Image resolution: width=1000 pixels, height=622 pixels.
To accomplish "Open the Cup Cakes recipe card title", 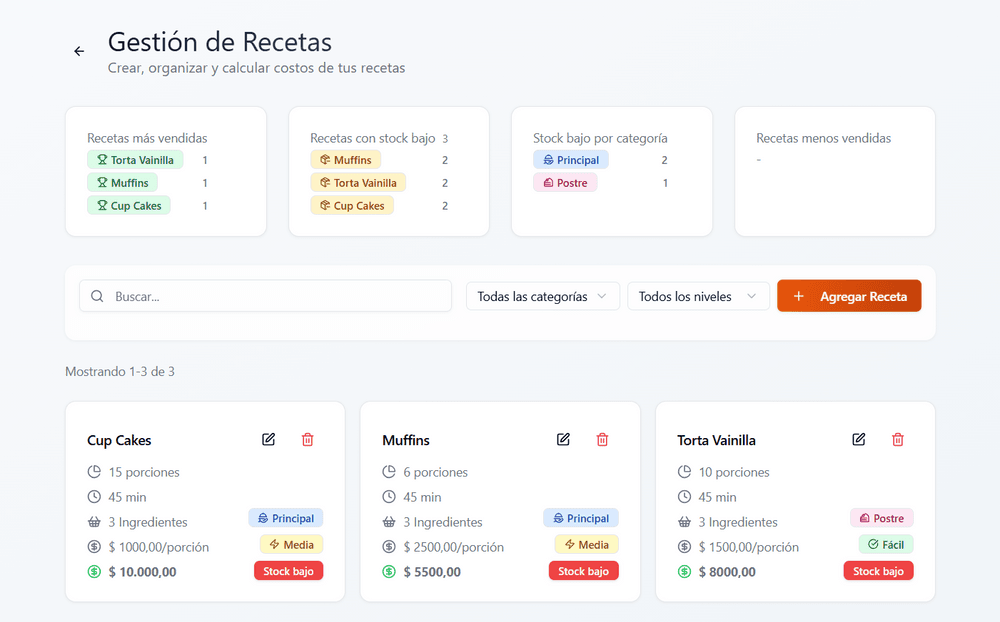I will tap(119, 441).
